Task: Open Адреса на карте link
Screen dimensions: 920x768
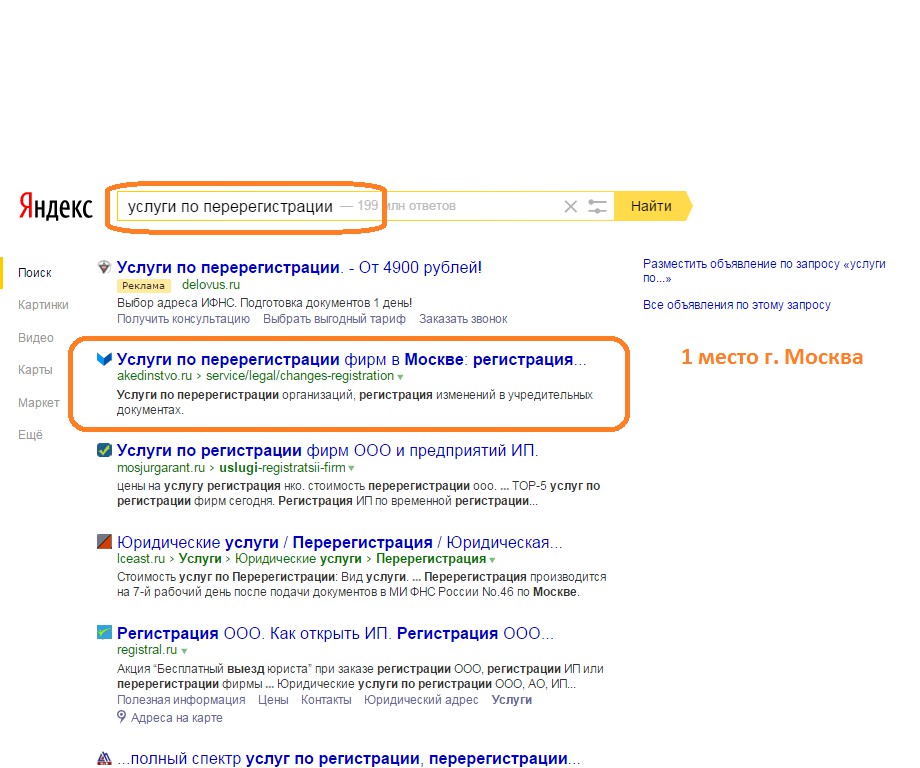Action: pyautogui.click(x=177, y=718)
